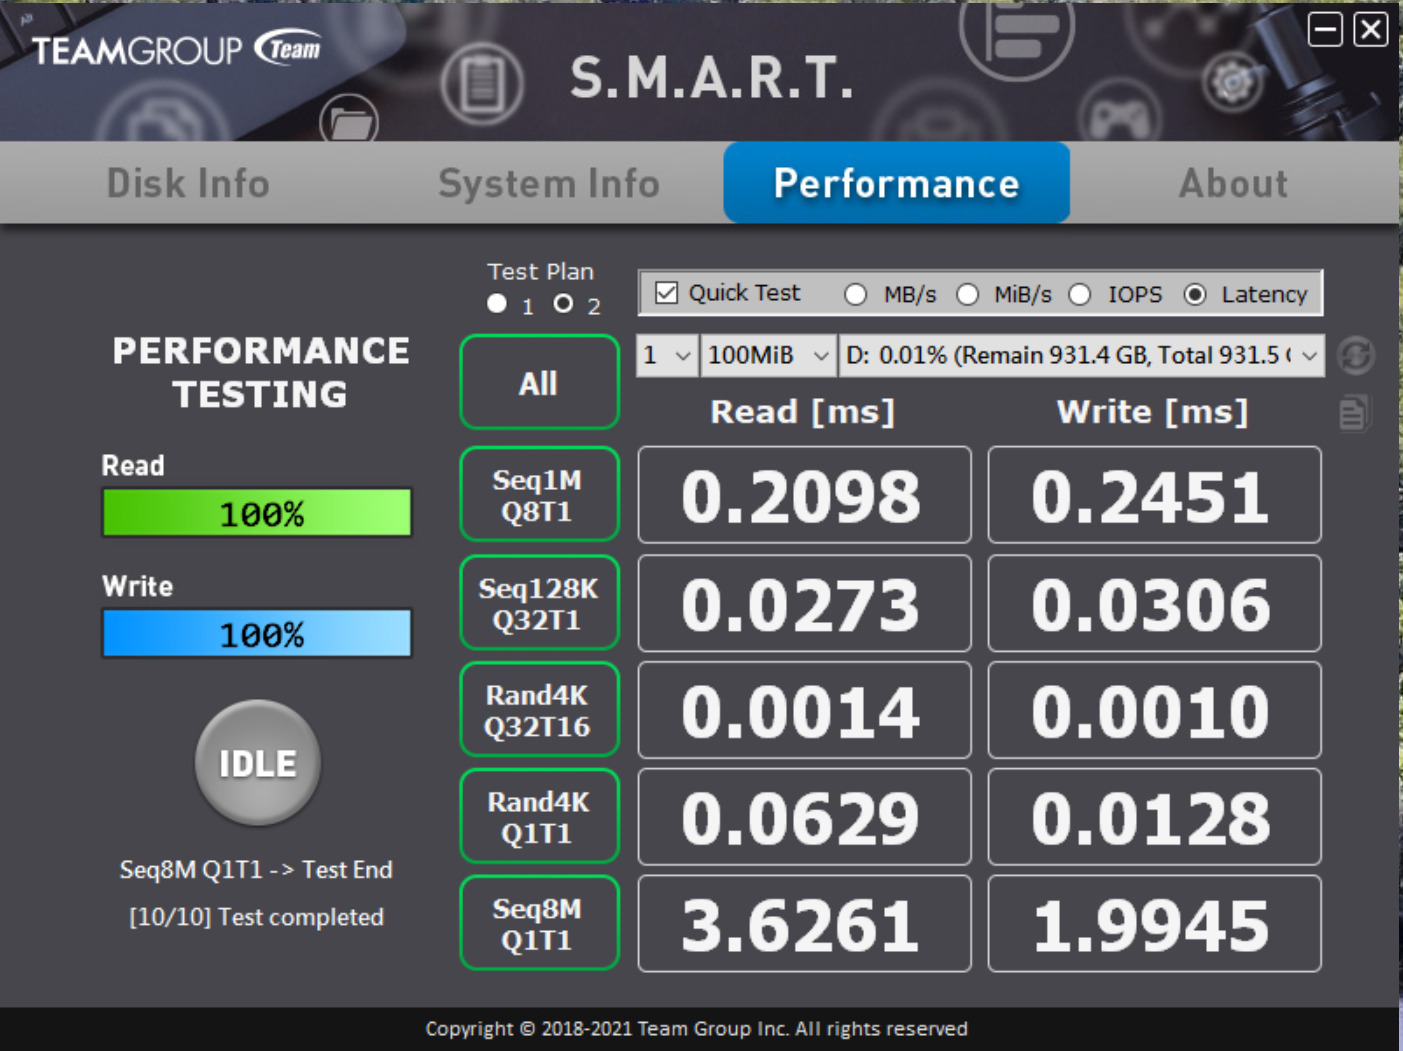This screenshot has width=1403, height=1051.
Task: Uncheck the Quick Test checkbox
Action: coord(667,293)
